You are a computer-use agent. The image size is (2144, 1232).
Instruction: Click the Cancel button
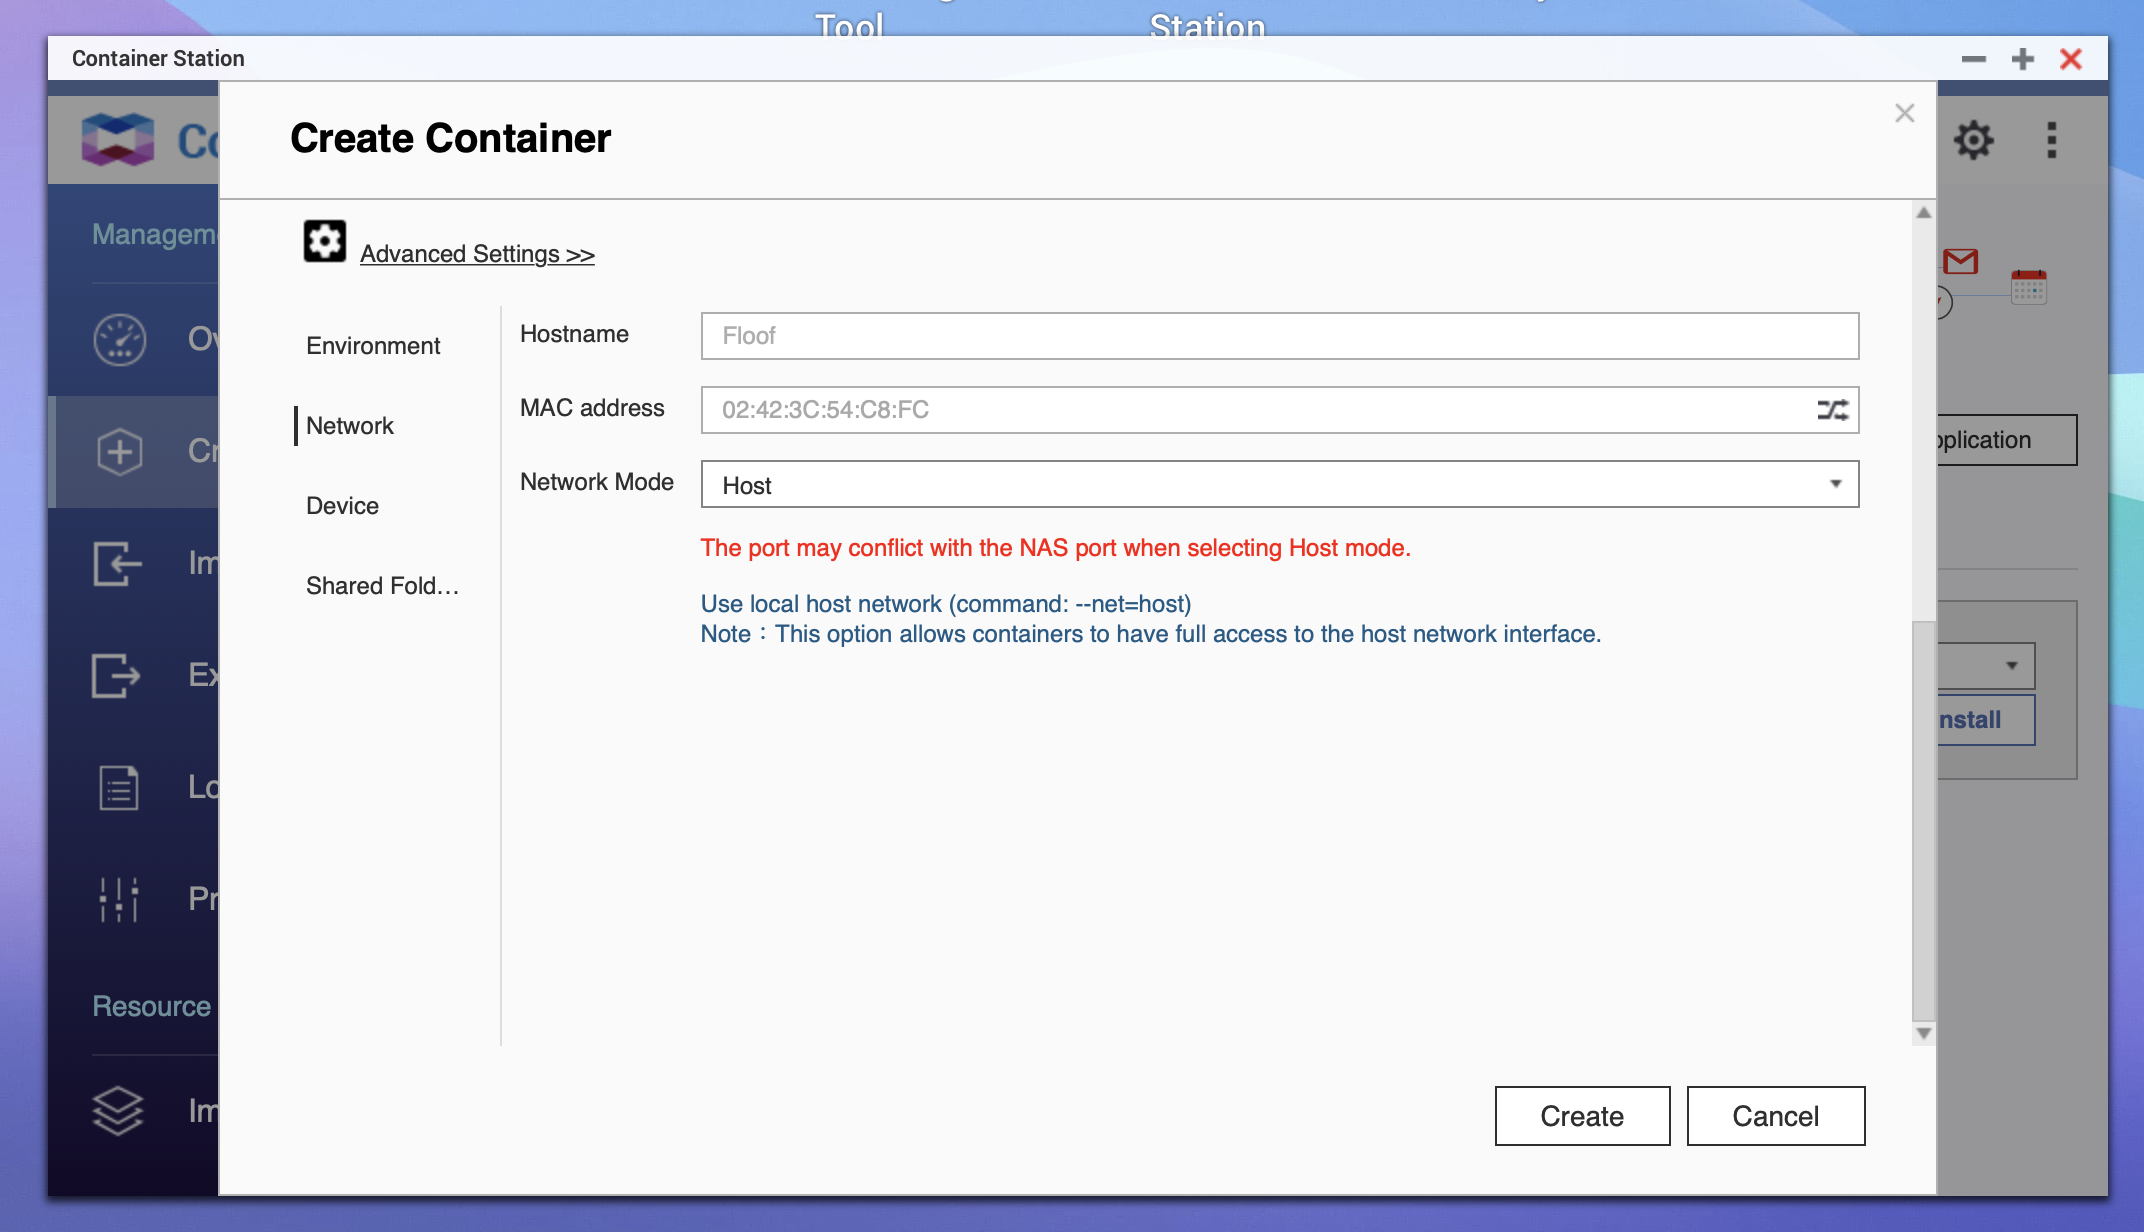point(1775,1116)
